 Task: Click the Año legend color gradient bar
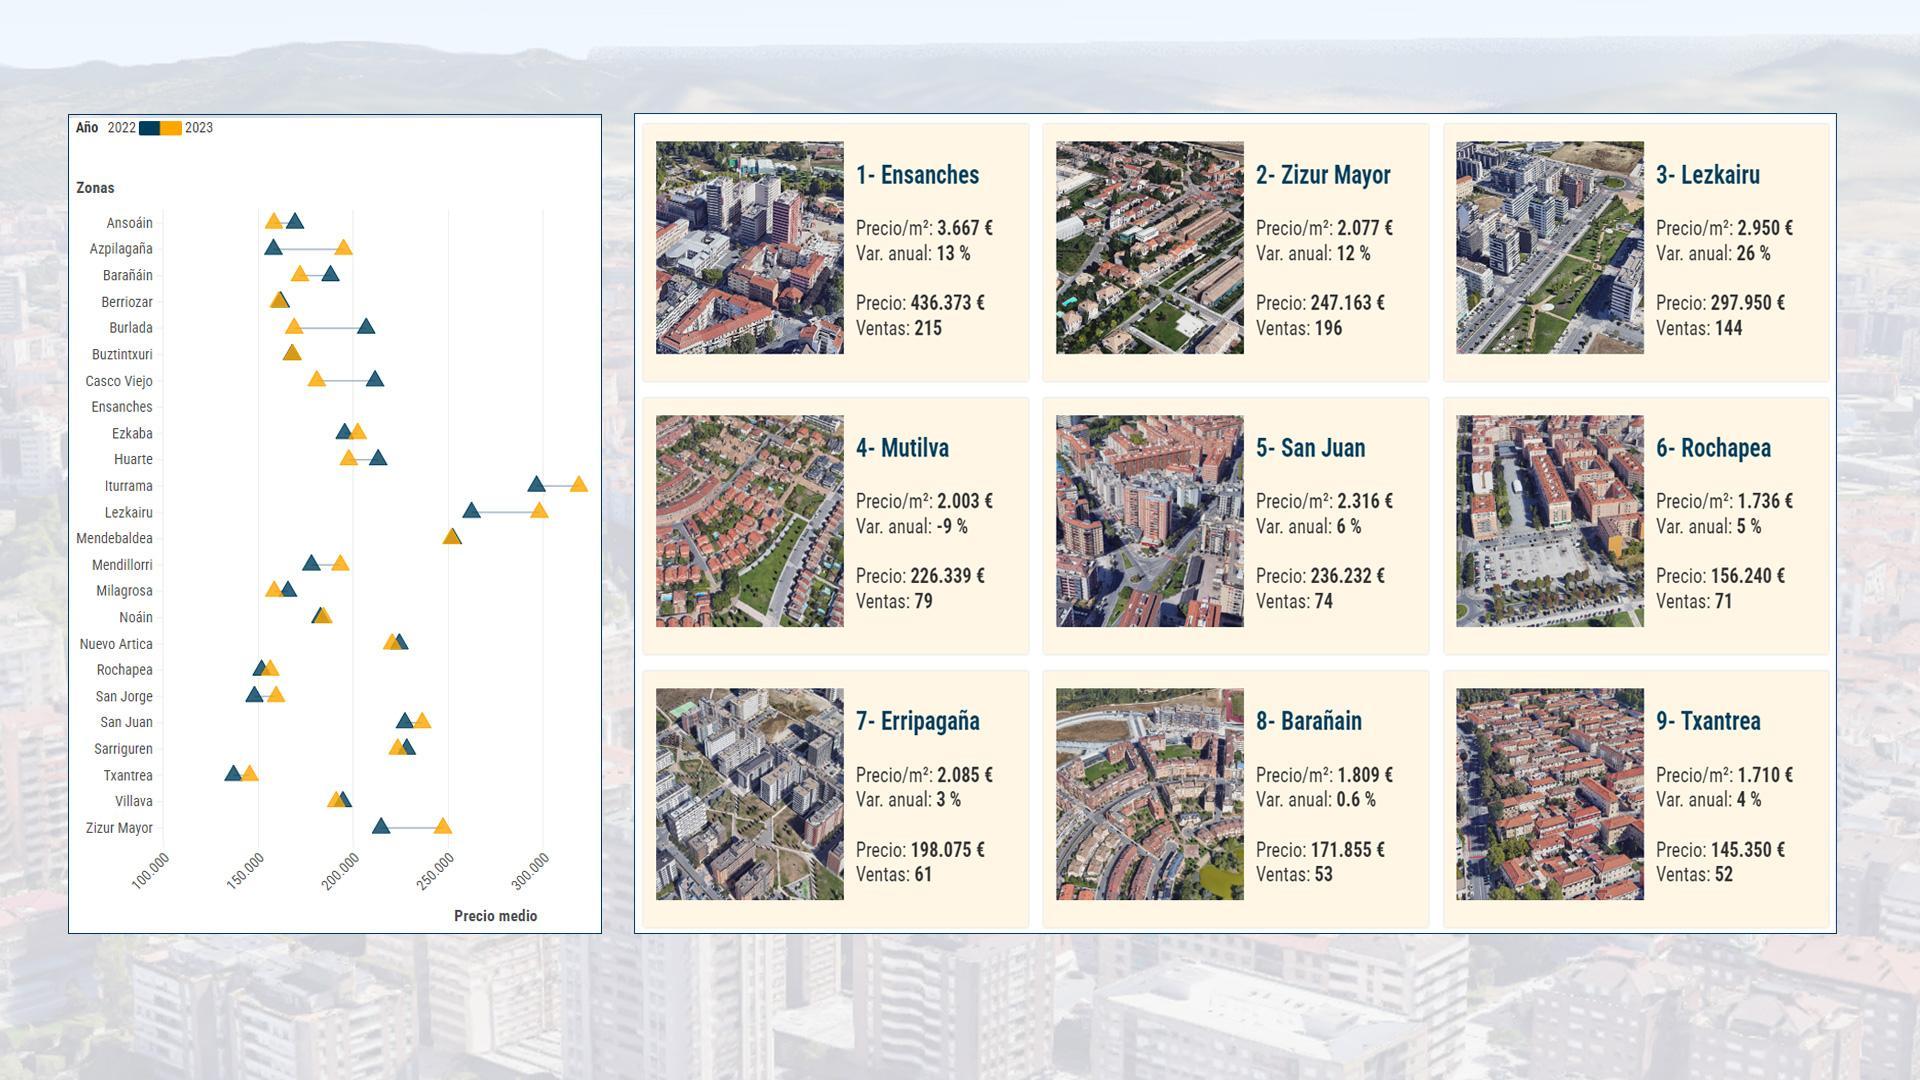pos(158,128)
